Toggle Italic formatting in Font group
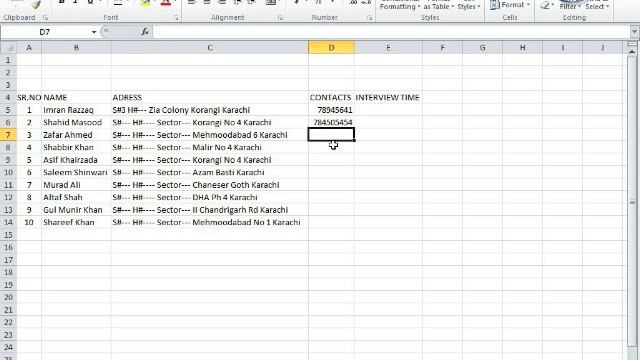 click(76, 2)
